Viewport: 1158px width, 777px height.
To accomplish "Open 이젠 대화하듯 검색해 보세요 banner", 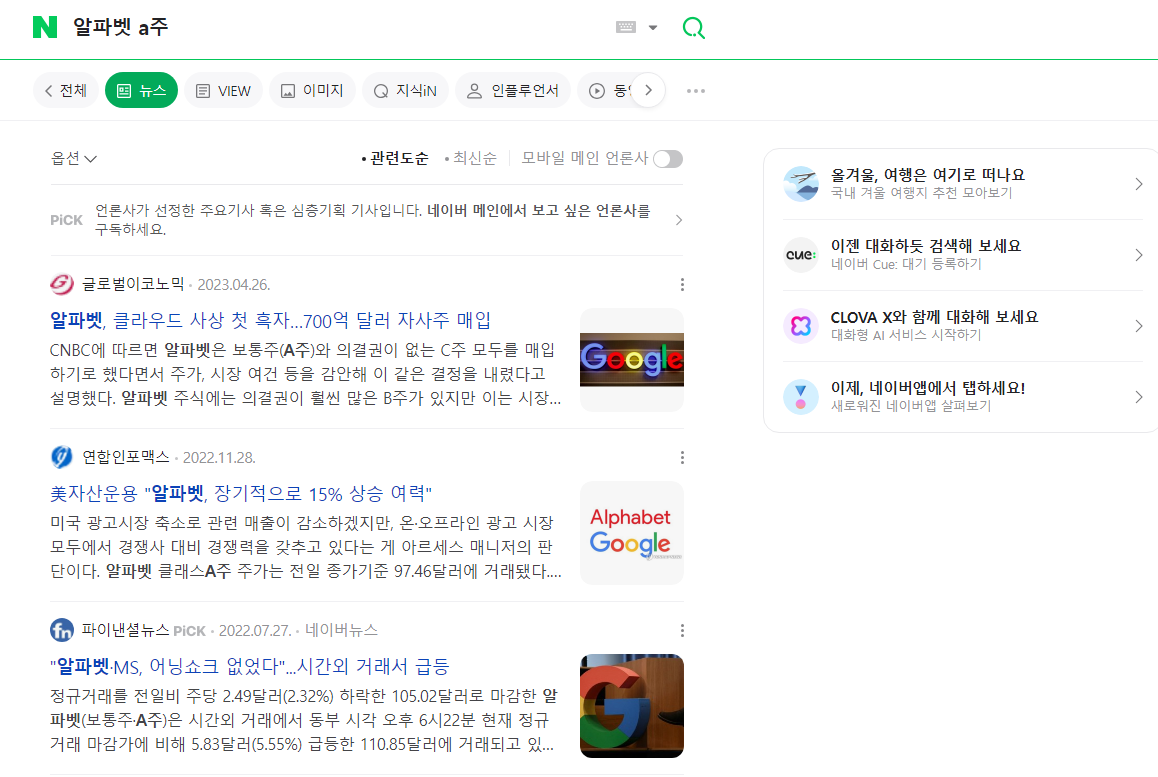I will (963, 255).
